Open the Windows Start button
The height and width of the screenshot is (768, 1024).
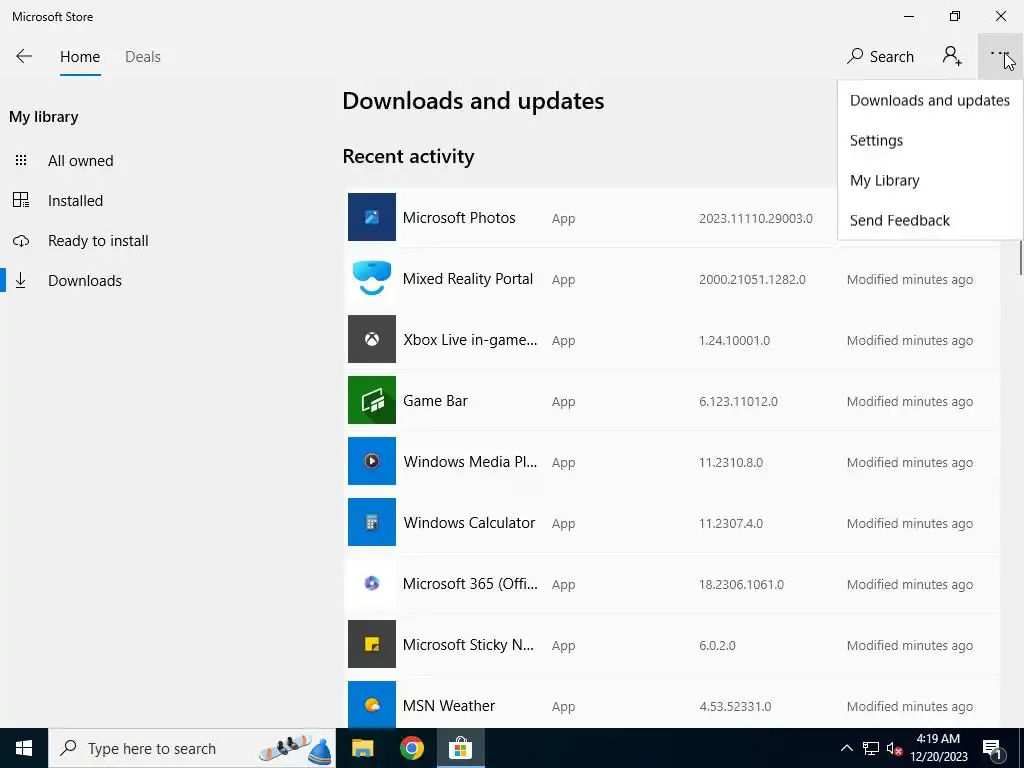click(x=24, y=748)
